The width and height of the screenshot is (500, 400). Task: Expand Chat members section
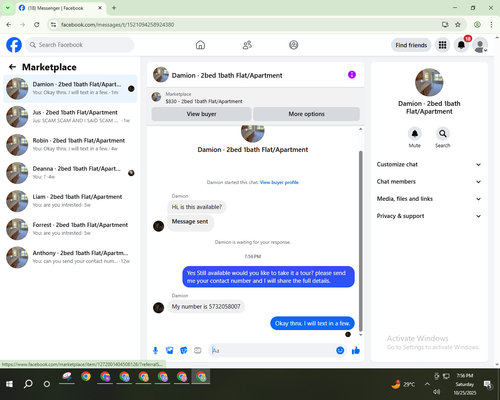tap(429, 182)
